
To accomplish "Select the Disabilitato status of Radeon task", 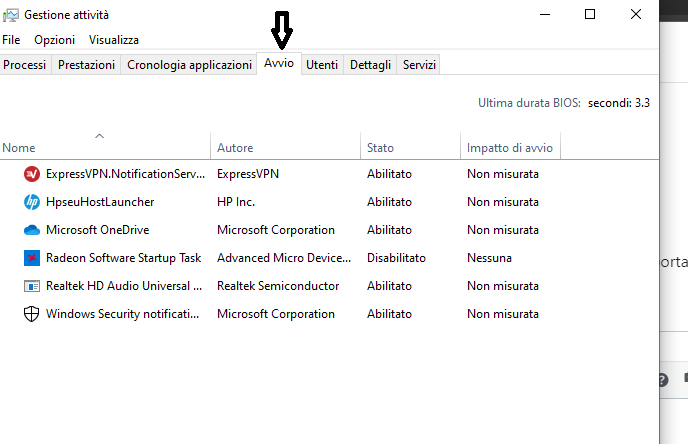I will [x=396, y=258].
